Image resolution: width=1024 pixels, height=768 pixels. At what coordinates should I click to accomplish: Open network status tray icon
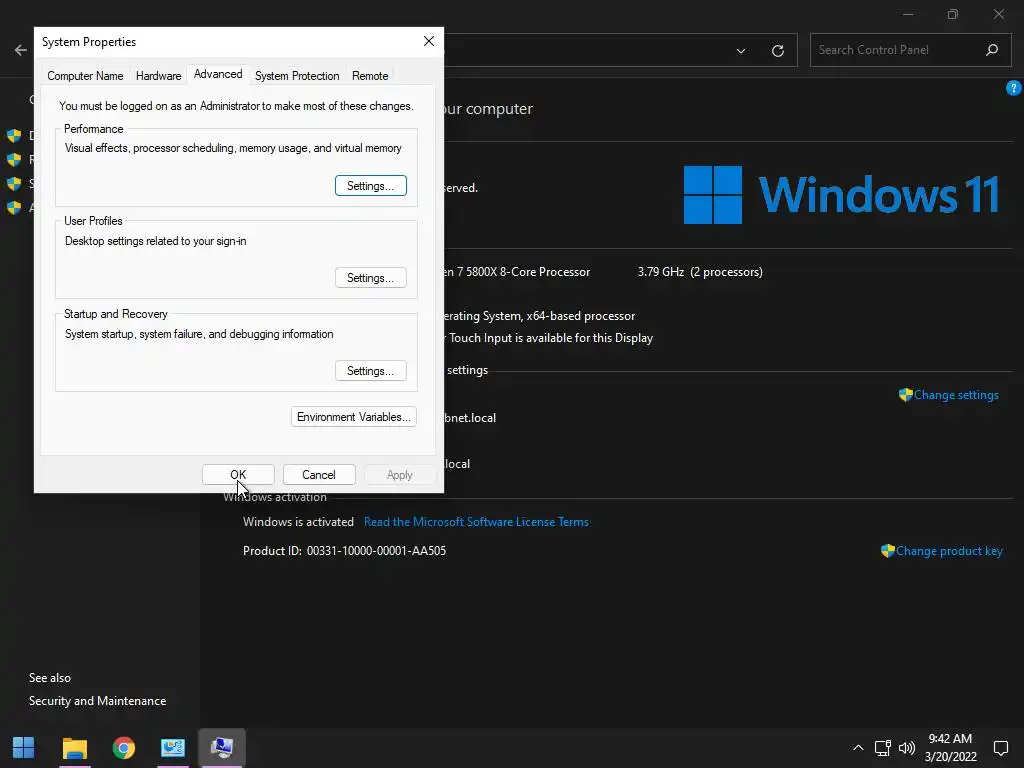pyautogui.click(x=882, y=748)
